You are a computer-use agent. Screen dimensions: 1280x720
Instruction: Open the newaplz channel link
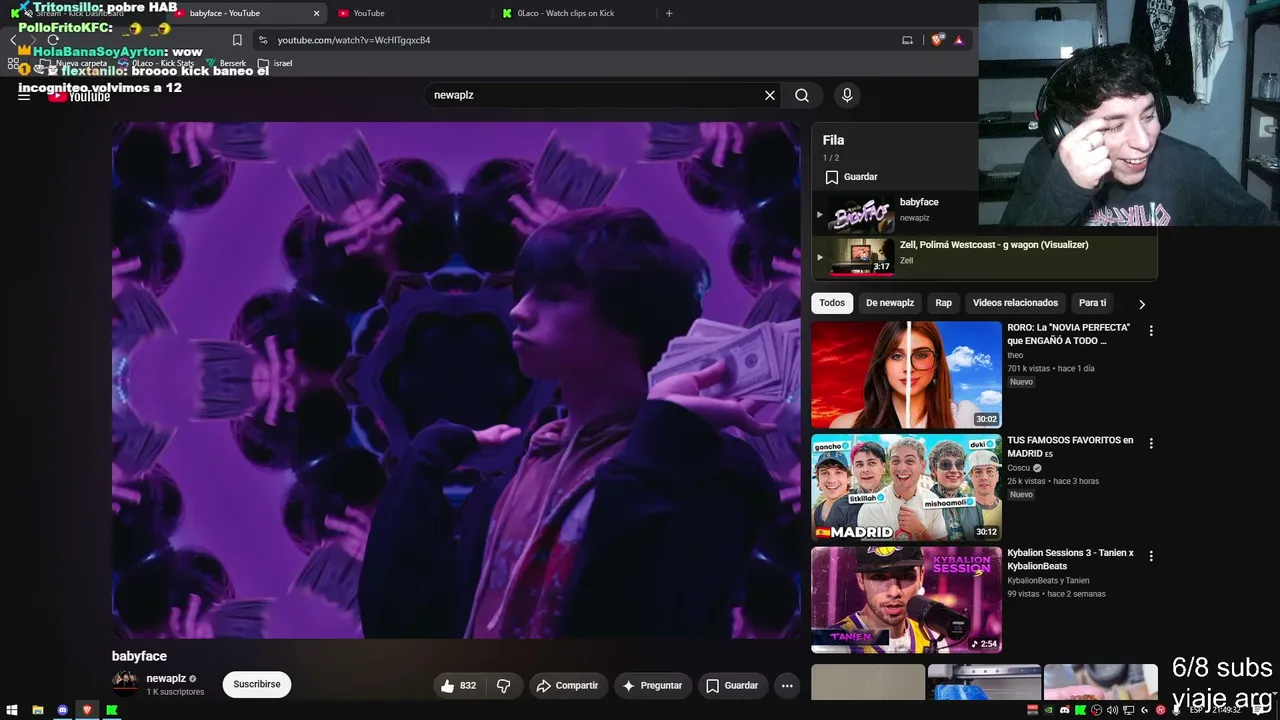click(166, 679)
